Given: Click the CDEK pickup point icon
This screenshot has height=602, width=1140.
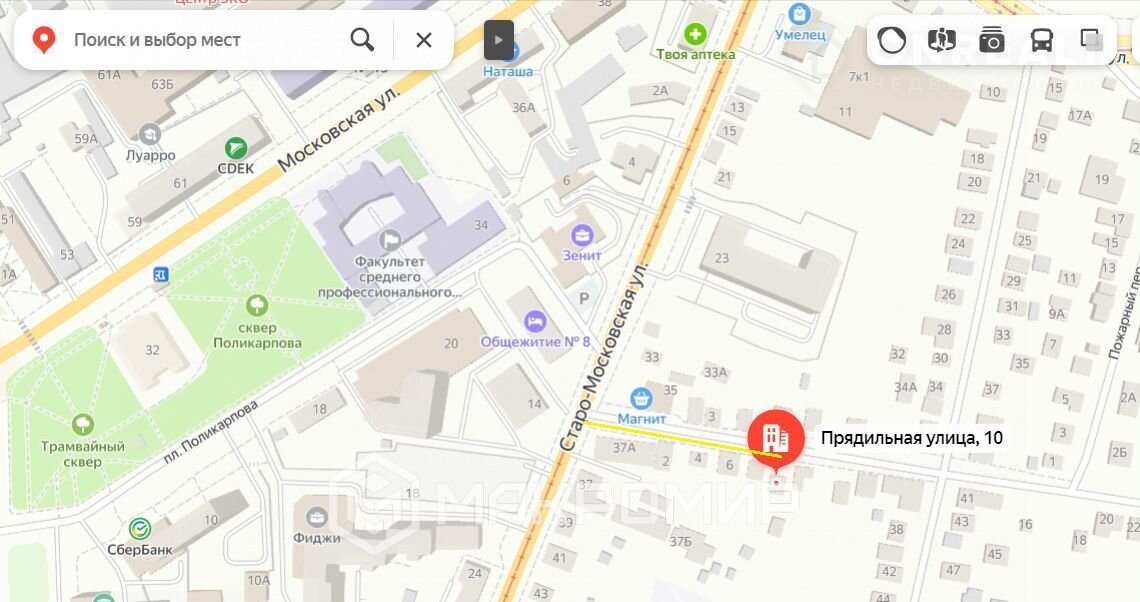Looking at the screenshot, I should [236, 149].
